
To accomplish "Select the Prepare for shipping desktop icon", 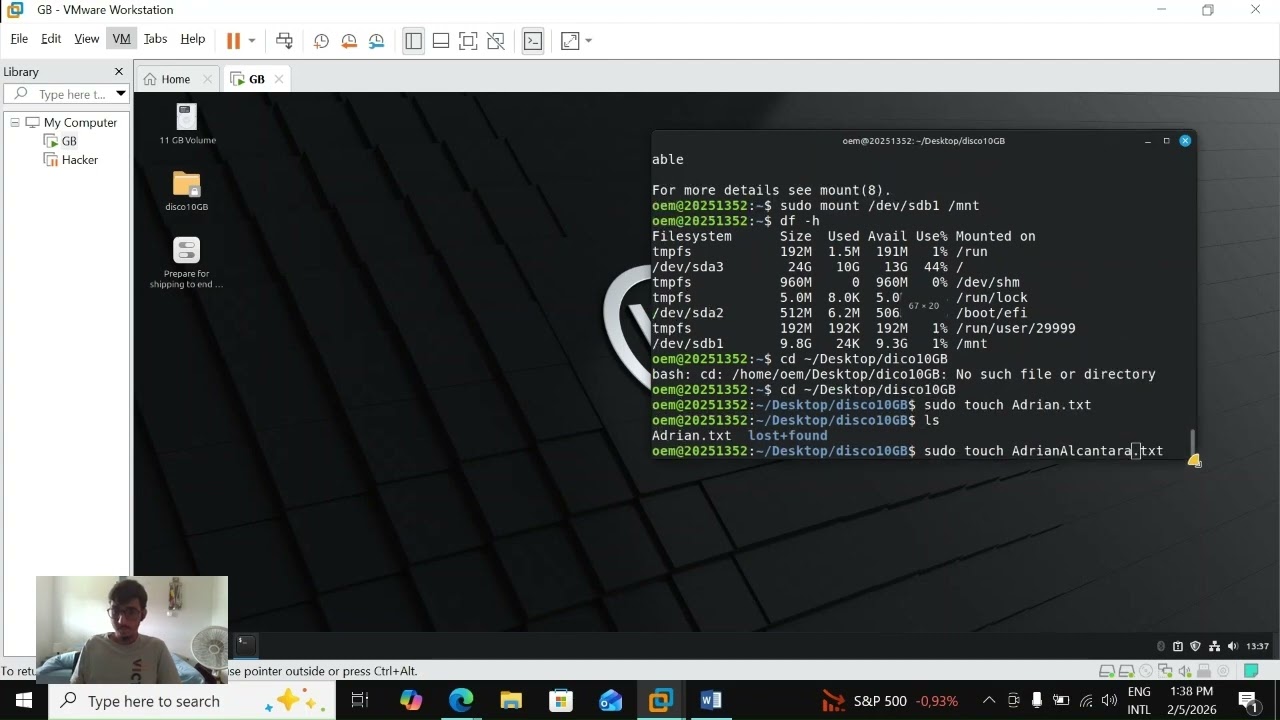I will (x=187, y=263).
